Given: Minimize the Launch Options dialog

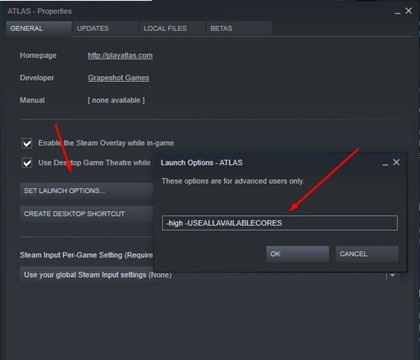Looking at the screenshot, I should click(385, 163).
